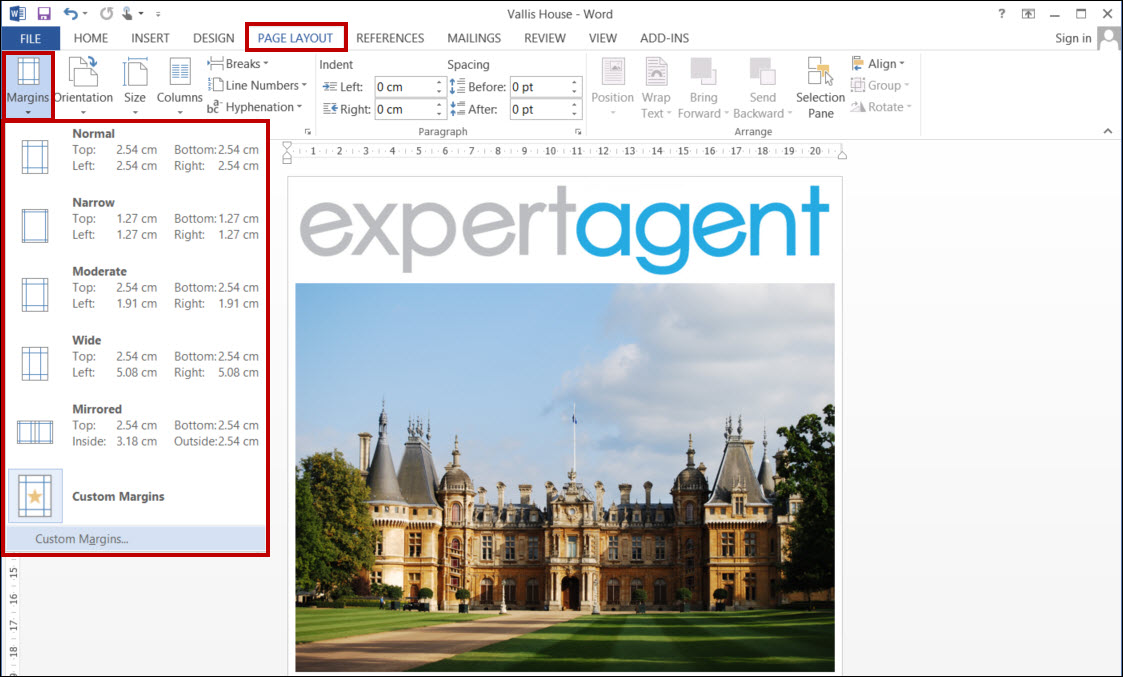1123x677 pixels.
Task: Switch to the REVIEW tab
Action: (x=545, y=38)
